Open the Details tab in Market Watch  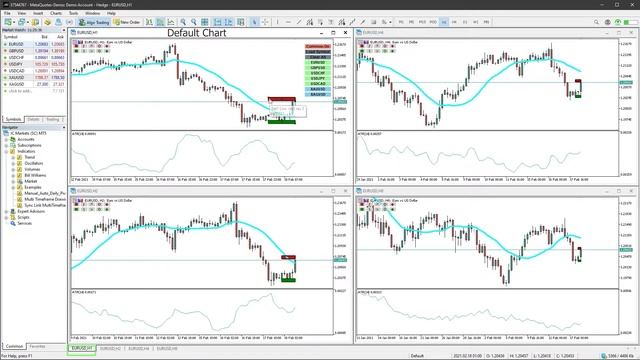(x=33, y=119)
